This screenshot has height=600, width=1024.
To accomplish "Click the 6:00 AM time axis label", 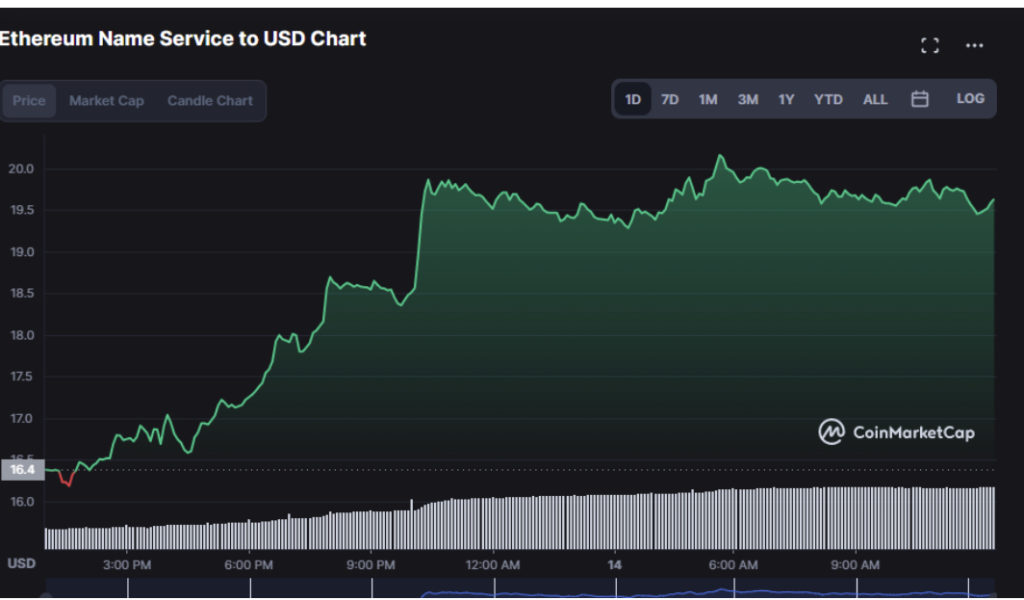I will click(733, 565).
